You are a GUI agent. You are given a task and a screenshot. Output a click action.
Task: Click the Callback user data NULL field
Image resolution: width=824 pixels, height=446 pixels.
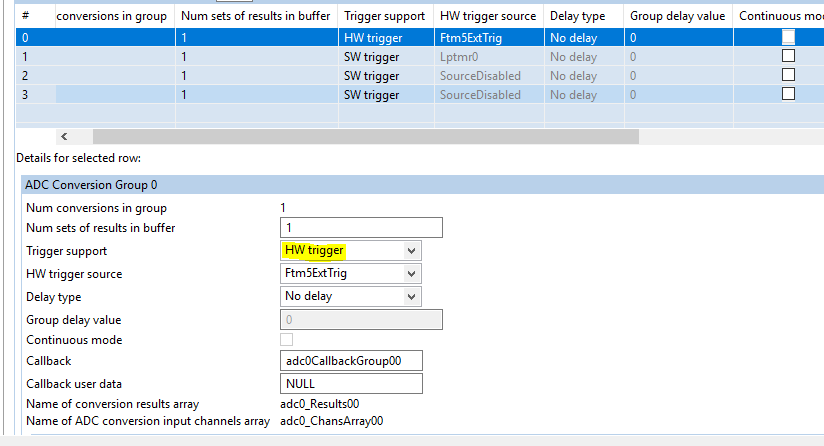tap(351, 383)
